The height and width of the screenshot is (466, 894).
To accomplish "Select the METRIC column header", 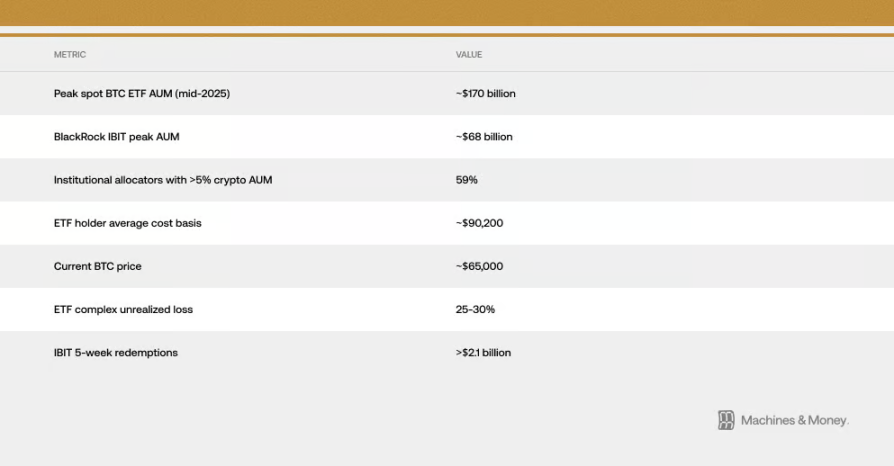I will pos(70,54).
